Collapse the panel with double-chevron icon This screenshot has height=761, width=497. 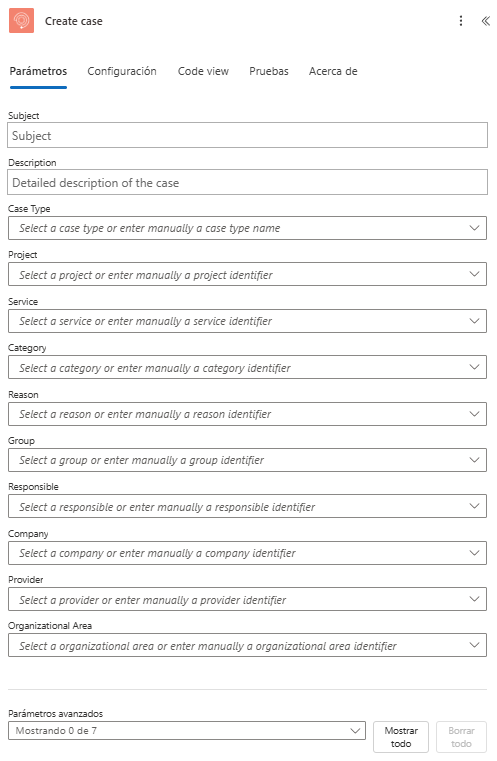485,21
